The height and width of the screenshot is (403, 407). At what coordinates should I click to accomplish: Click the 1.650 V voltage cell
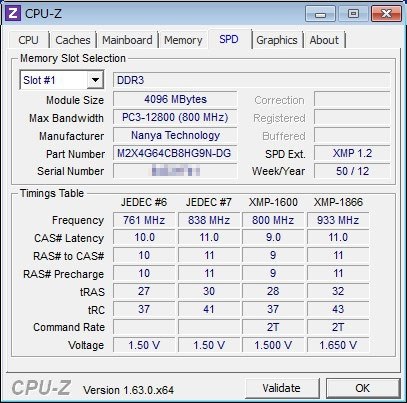[338, 345]
